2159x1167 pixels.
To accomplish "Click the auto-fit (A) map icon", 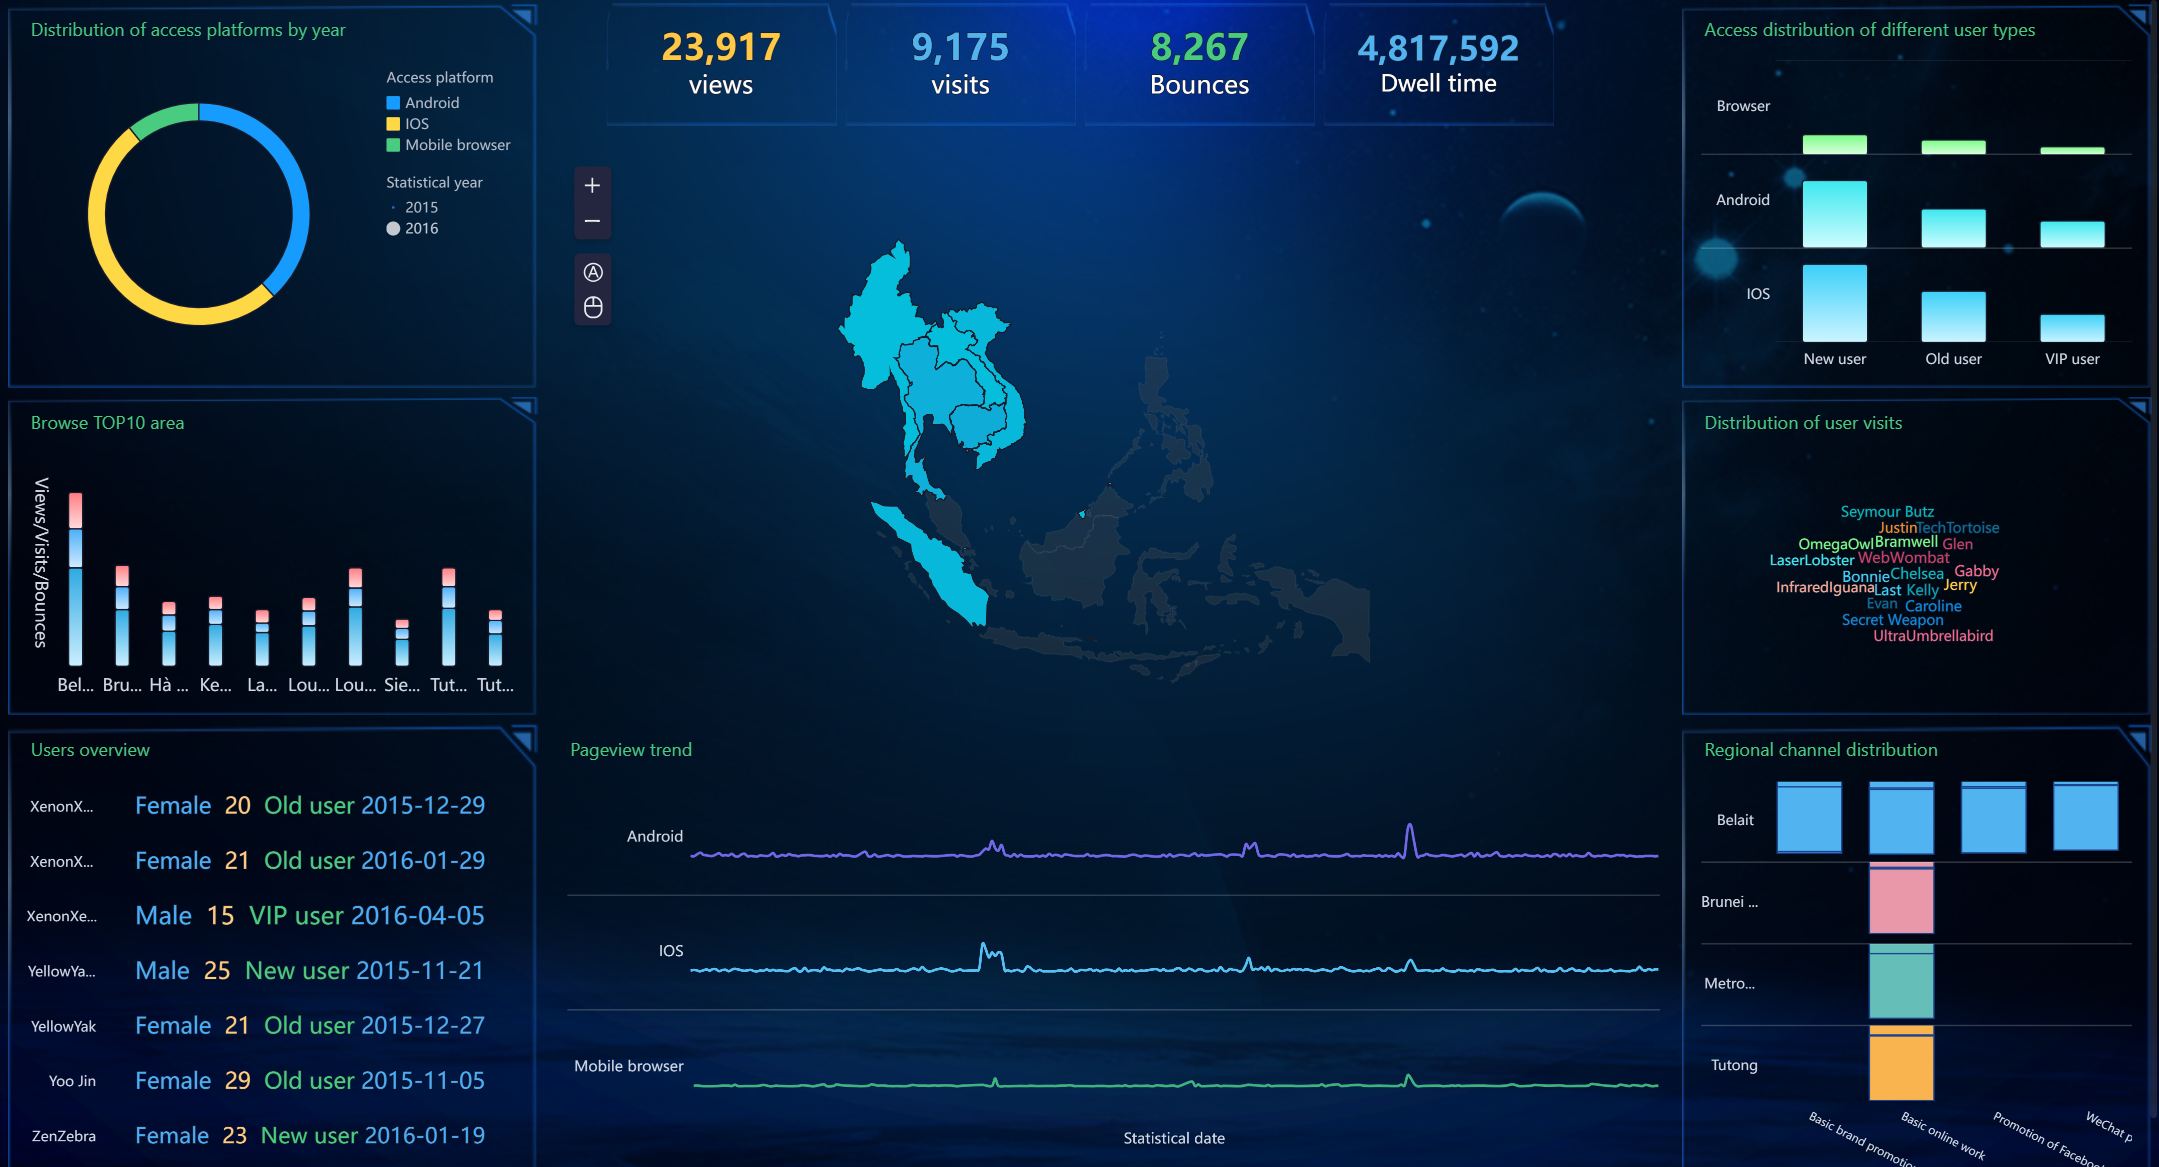I will click(x=592, y=272).
